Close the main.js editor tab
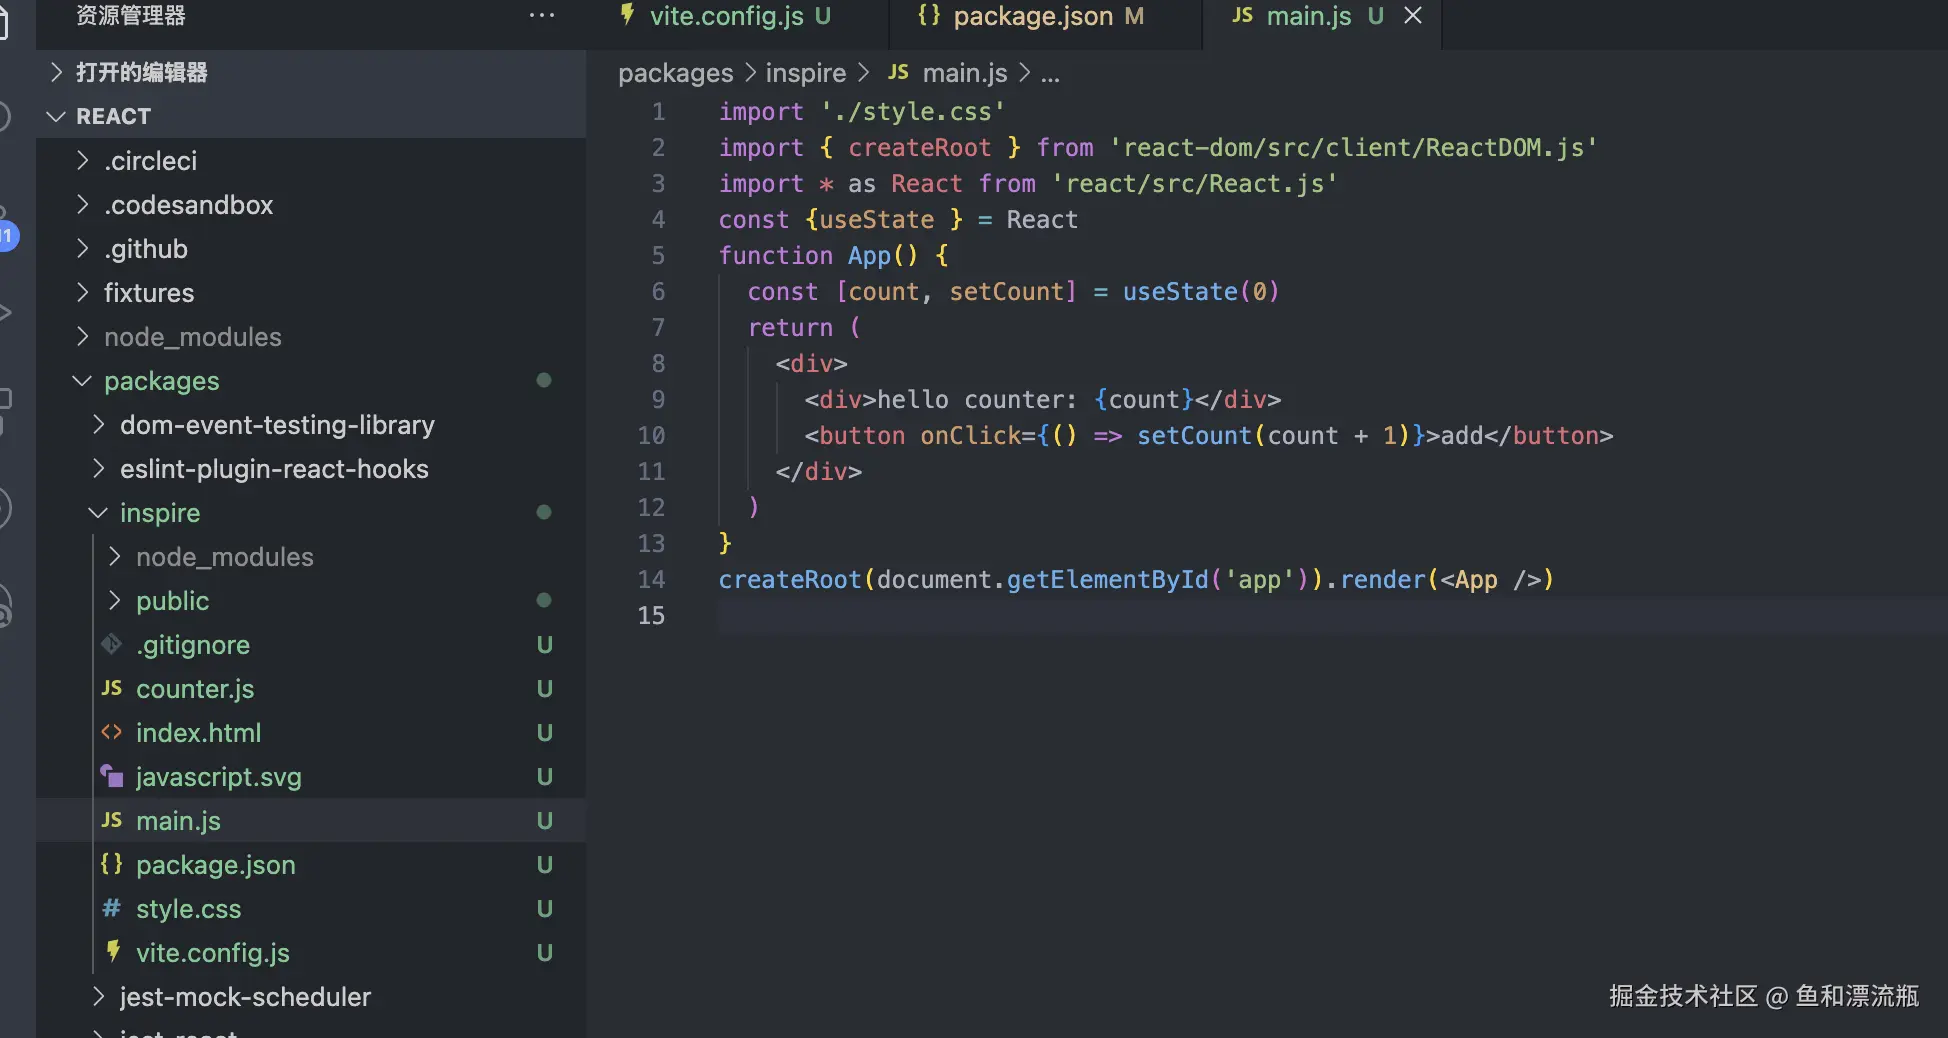This screenshot has width=1948, height=1038. [x=1413, y=16]
